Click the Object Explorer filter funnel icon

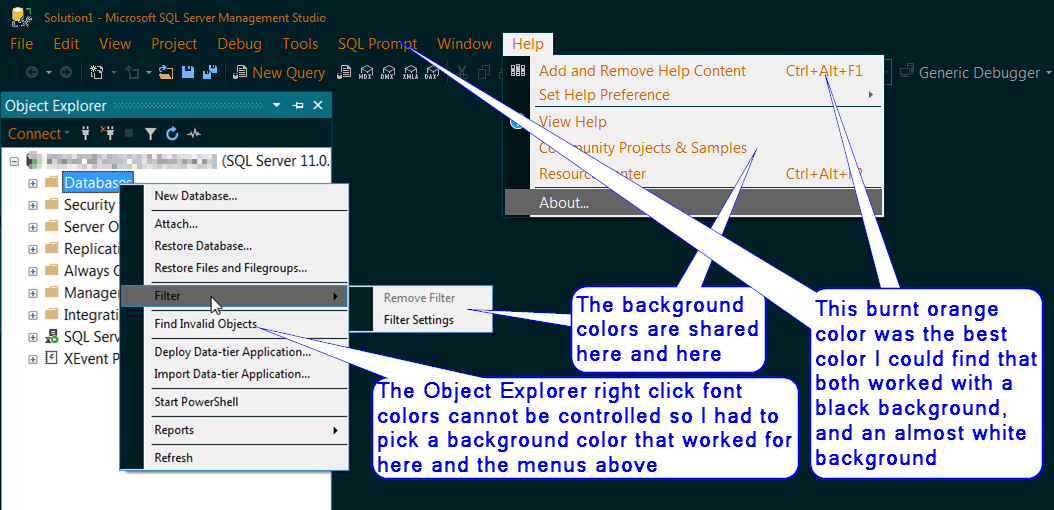tap(151, 134)
